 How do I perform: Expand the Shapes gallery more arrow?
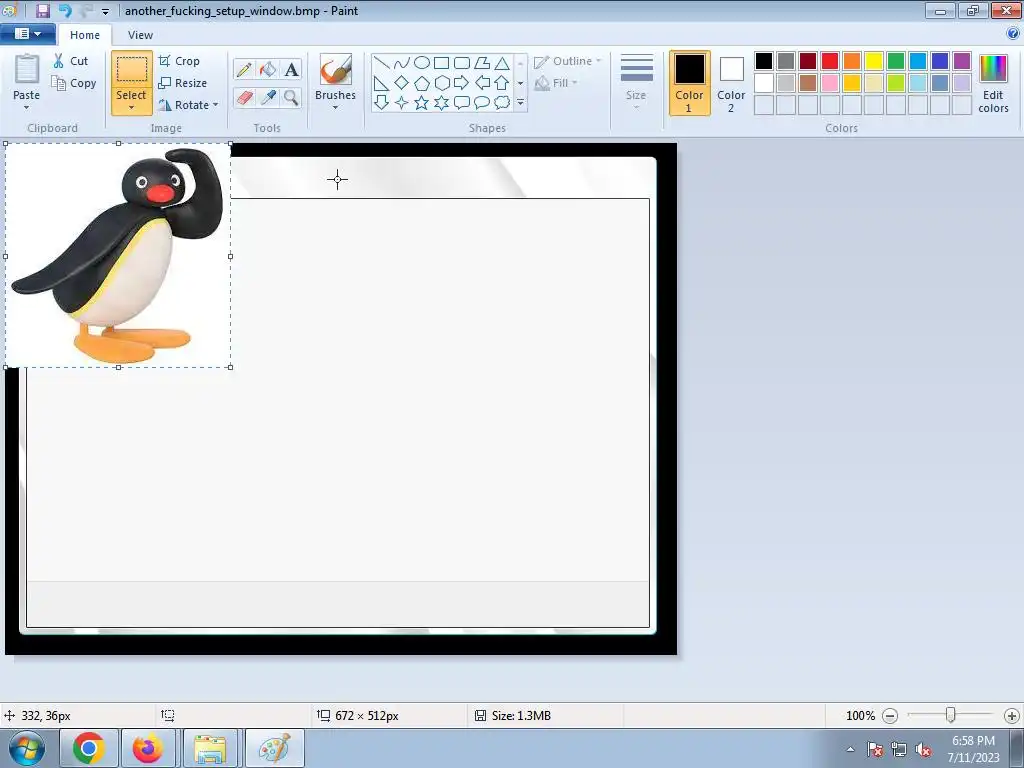click(520, 103)
